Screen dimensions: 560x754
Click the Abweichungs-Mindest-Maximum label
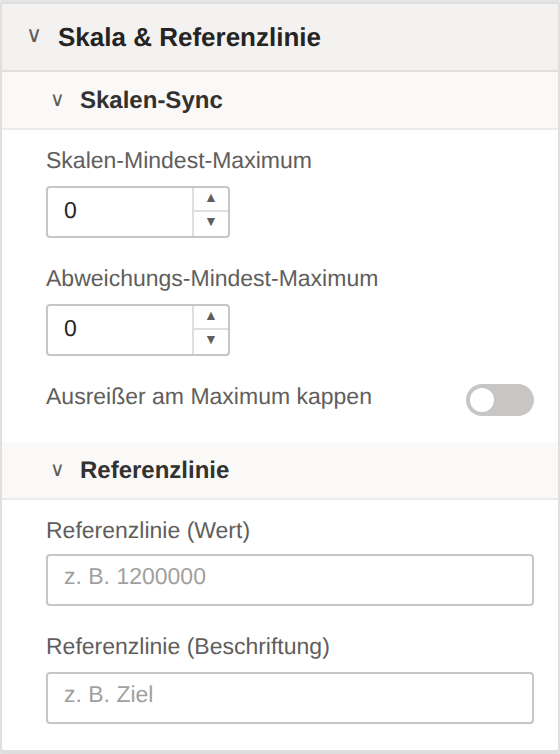pos(212,279)
